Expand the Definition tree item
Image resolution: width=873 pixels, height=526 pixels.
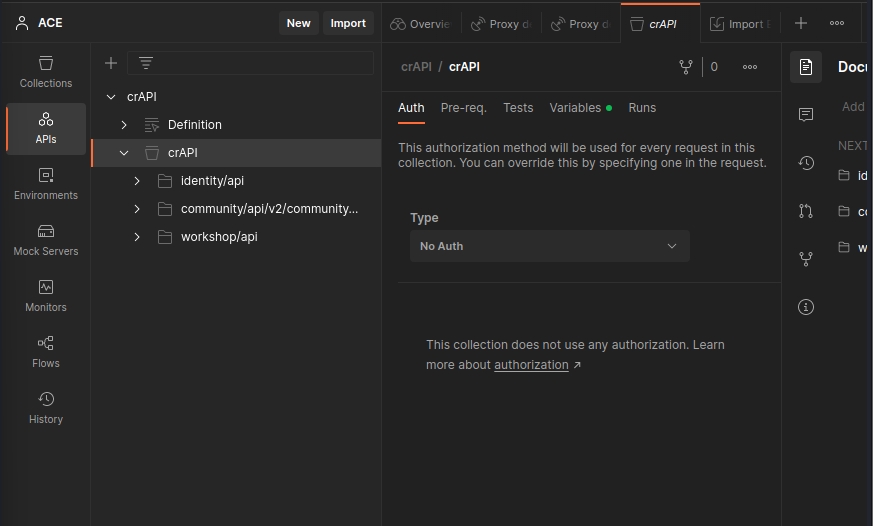(x=124, y=125)
